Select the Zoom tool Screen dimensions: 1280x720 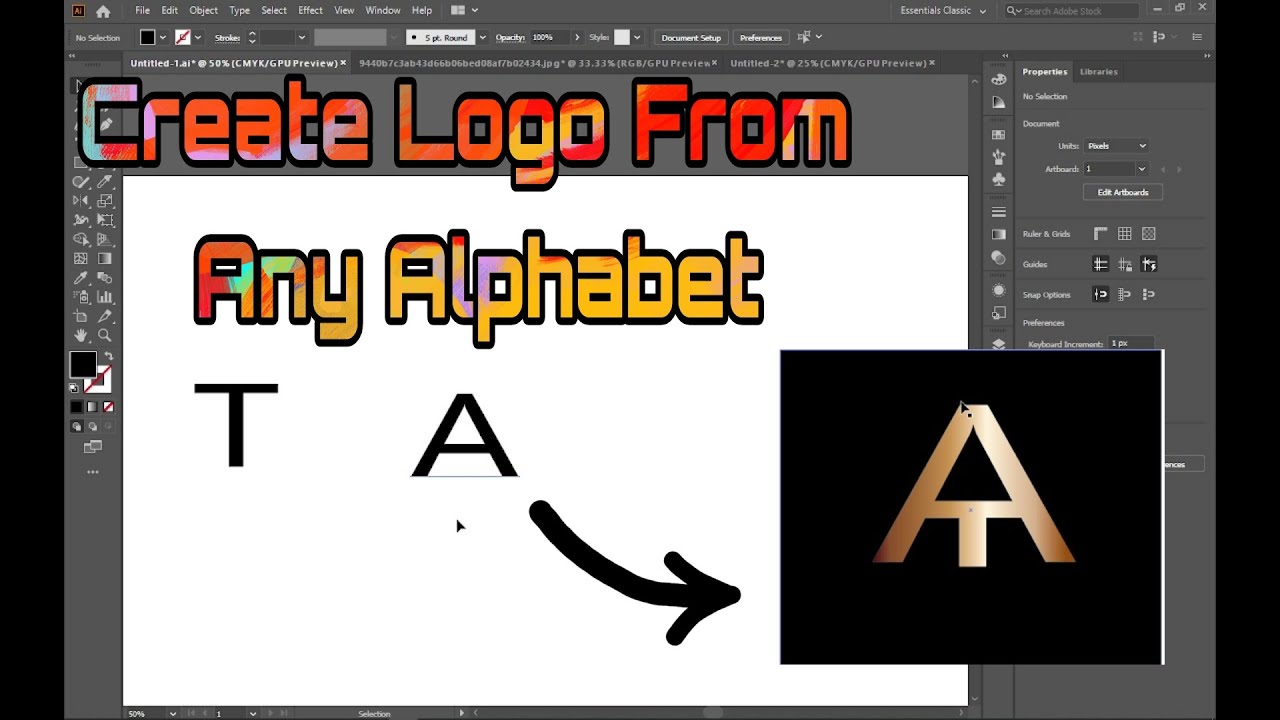pyautogui.click(x=104, y=335)
